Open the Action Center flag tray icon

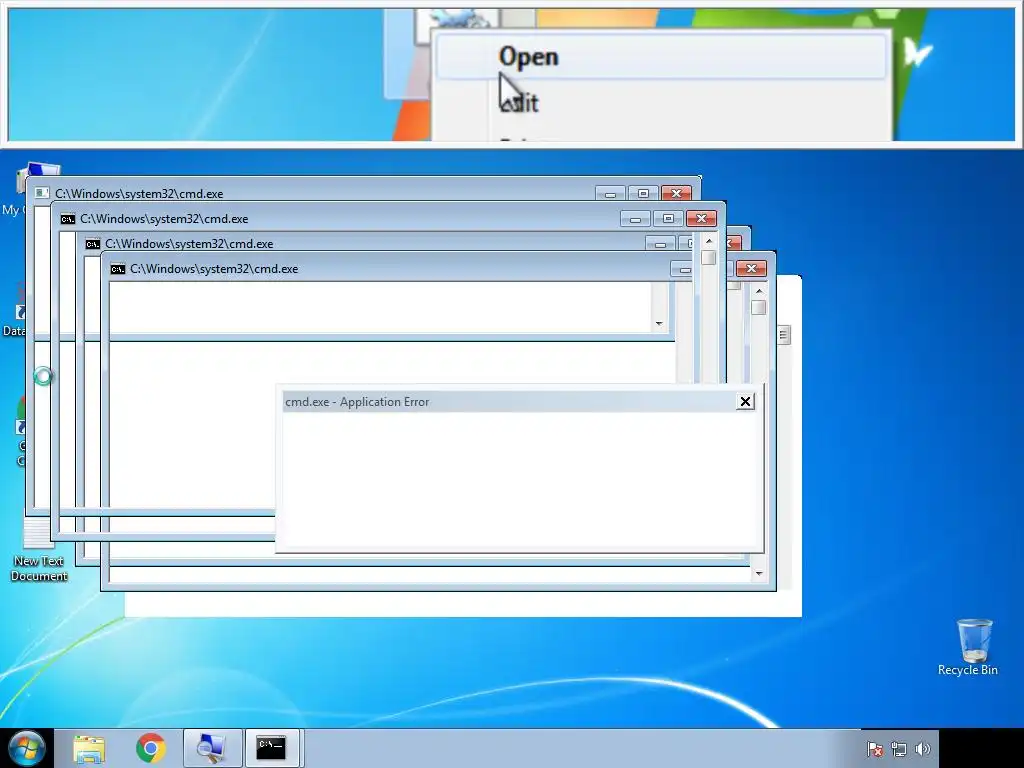875,749
